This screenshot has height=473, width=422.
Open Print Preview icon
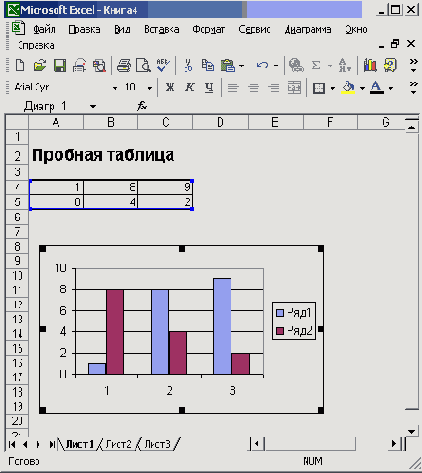click(143, 65)
